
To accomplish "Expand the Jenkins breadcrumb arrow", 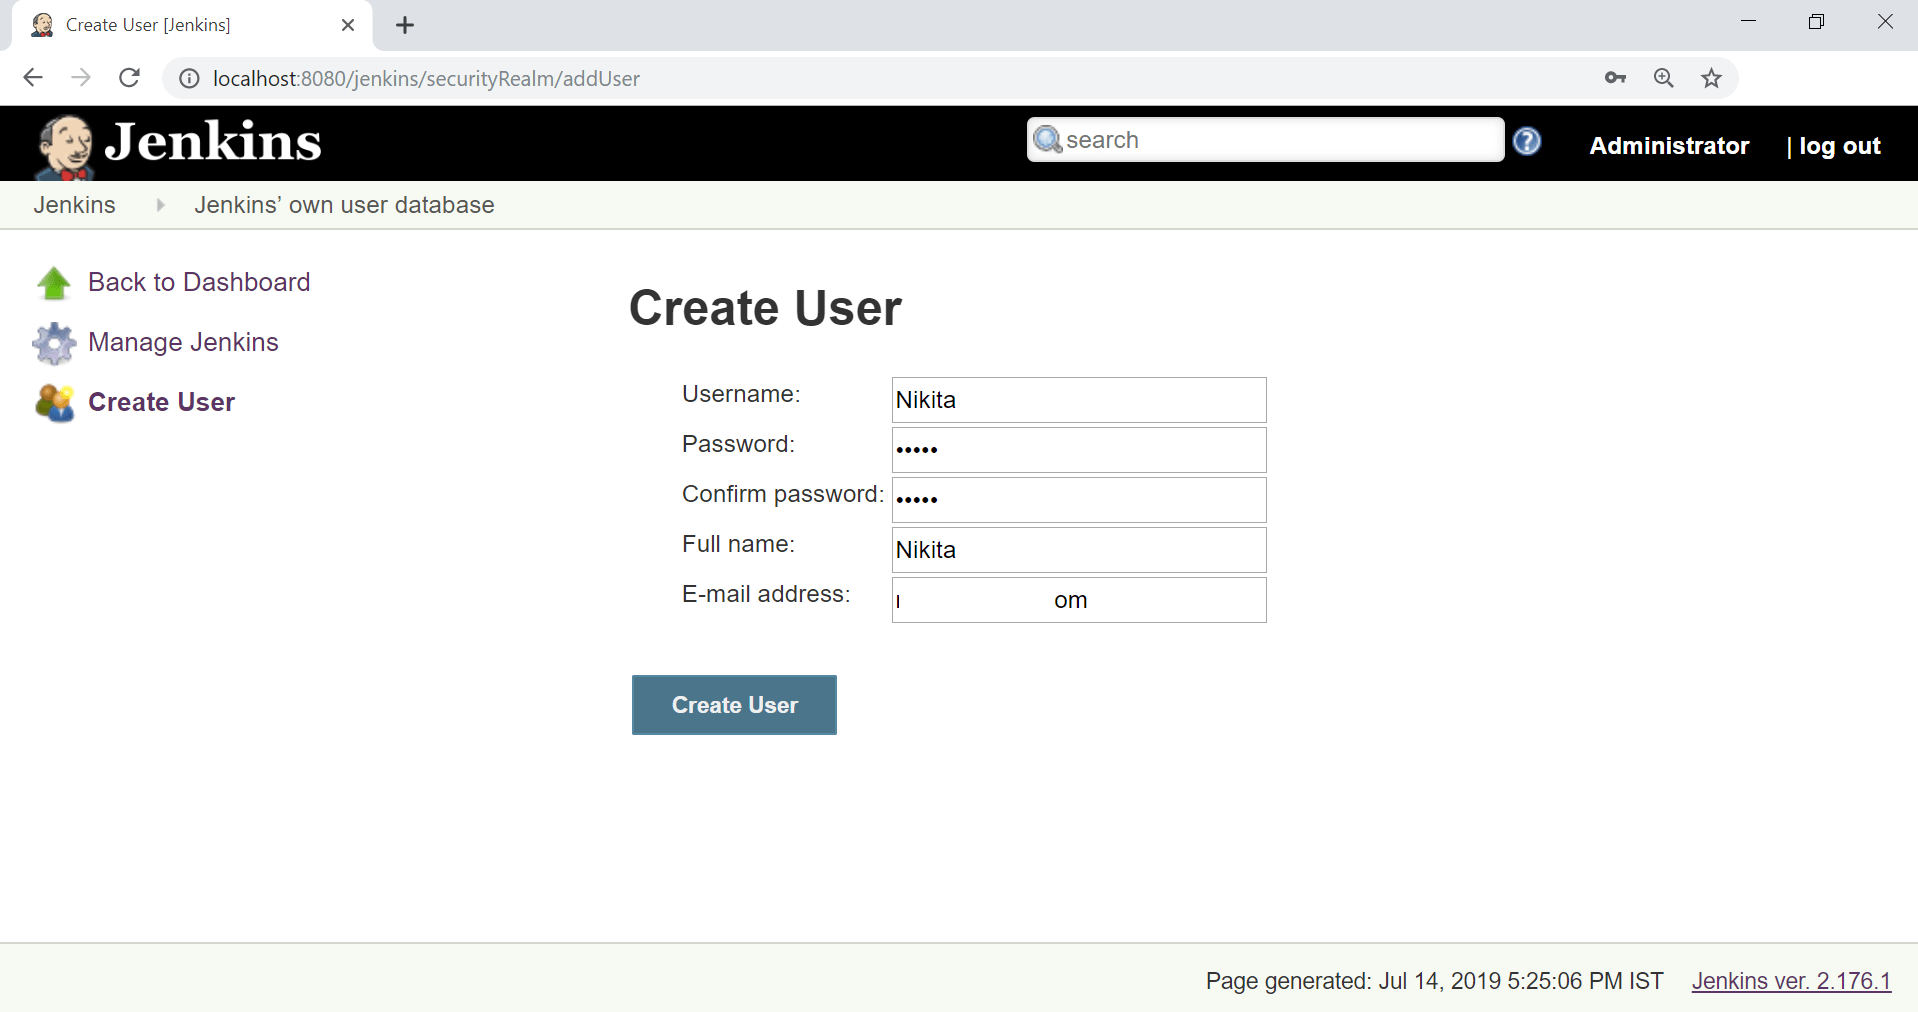I will [x=160, y=205].
